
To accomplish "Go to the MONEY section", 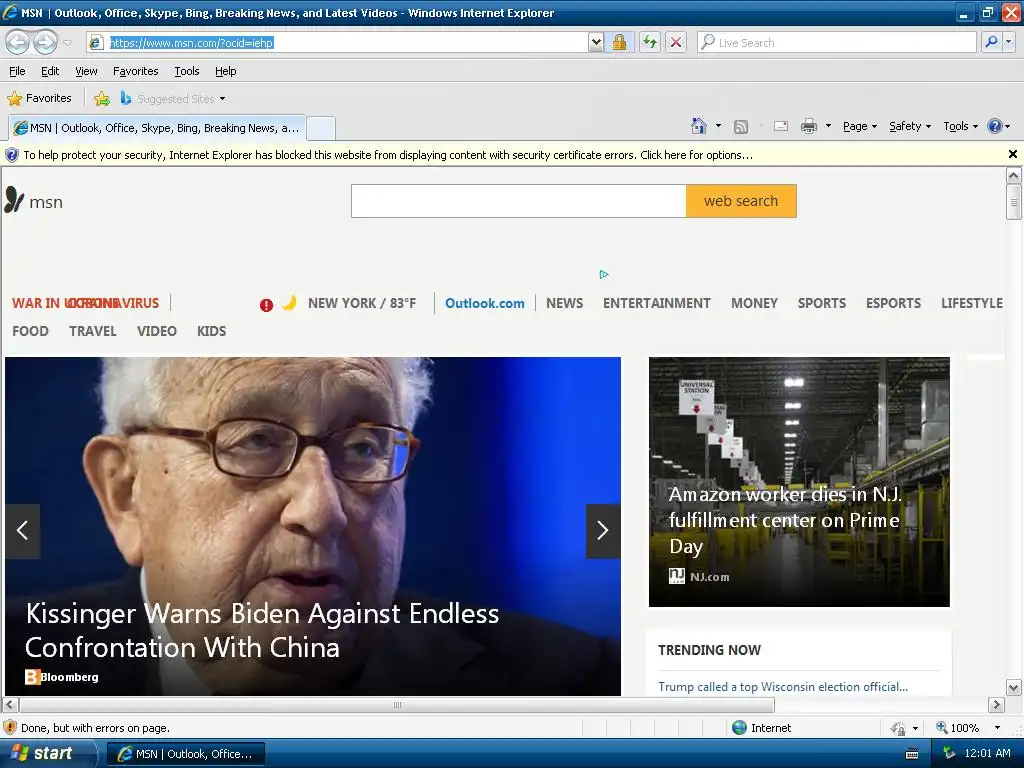I will click(x=754, y=304).
